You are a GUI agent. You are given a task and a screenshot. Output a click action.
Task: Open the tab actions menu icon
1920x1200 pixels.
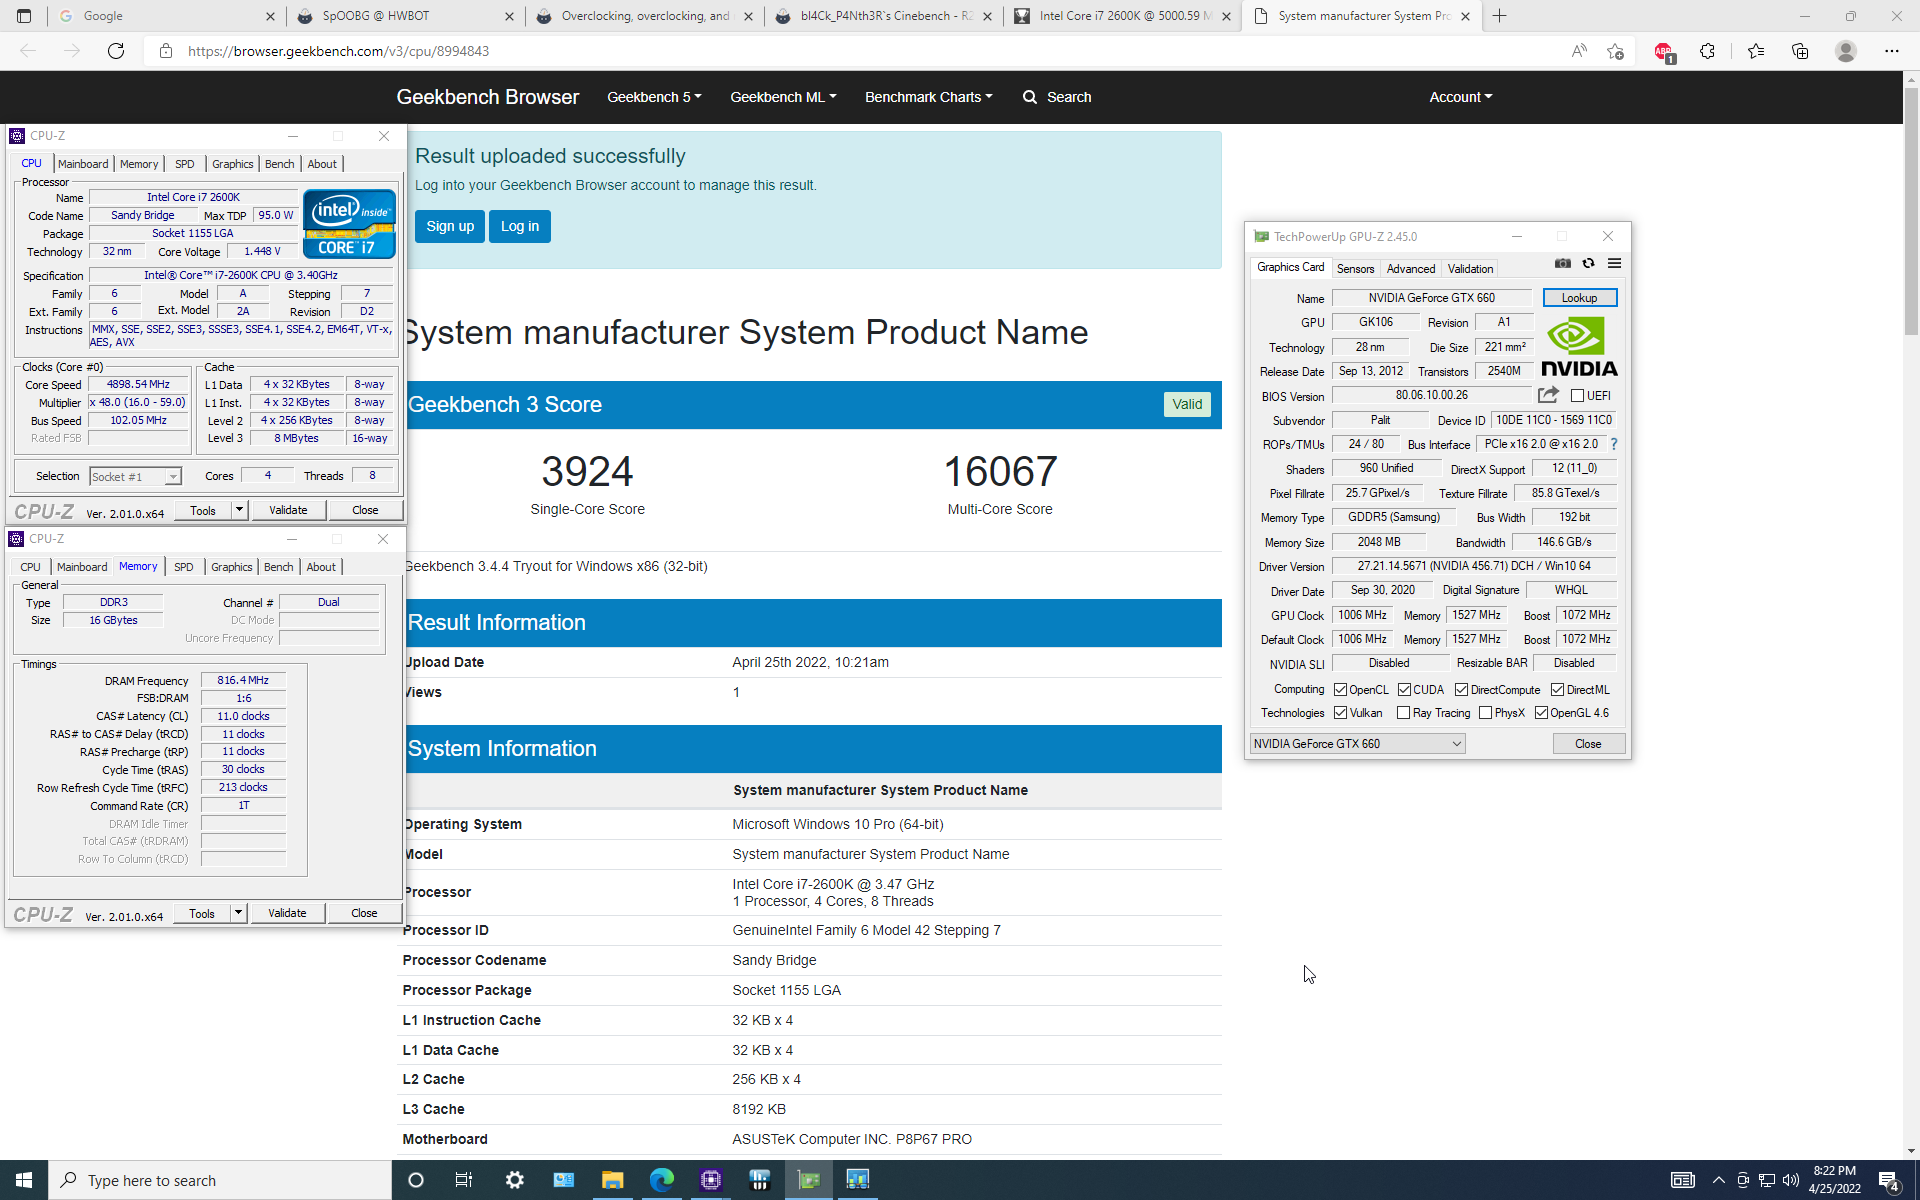[24, 16]
